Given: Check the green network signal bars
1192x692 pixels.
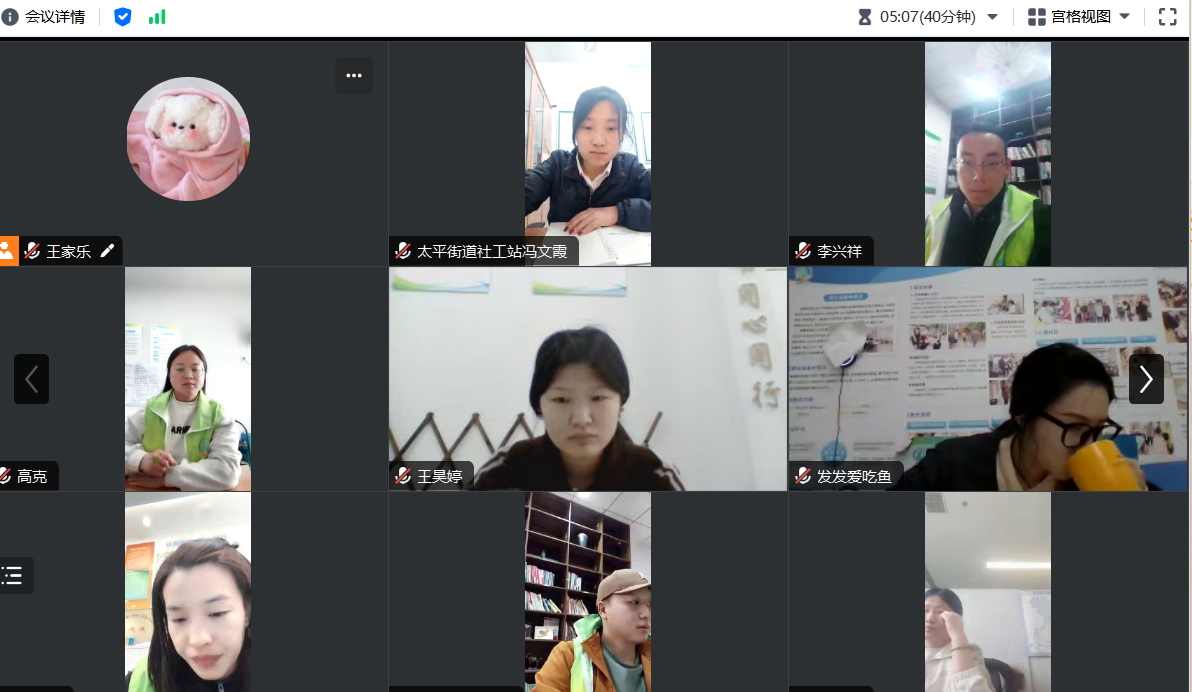Looking at the screenshot, I should (x=157, y=17).
